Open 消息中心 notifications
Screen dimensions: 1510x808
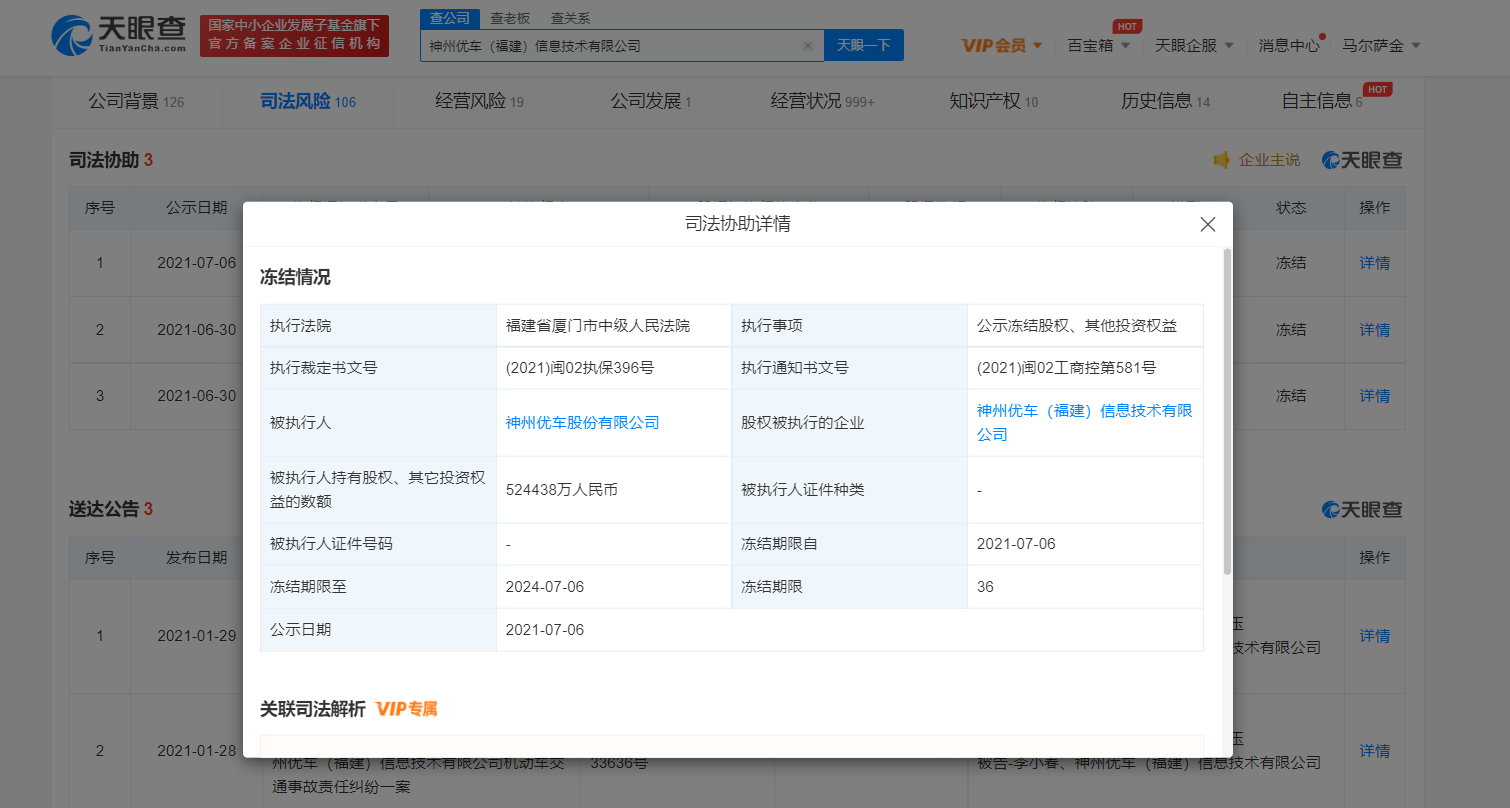point(1288,45)
